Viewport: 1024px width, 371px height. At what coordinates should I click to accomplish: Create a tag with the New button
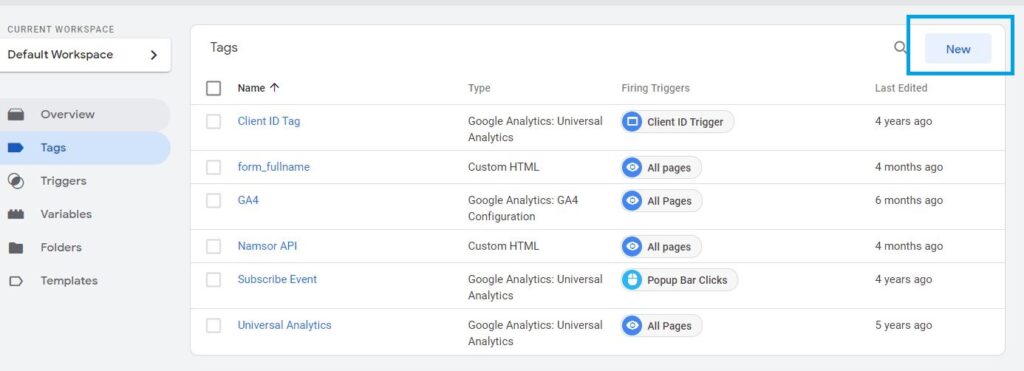(958, 49)
